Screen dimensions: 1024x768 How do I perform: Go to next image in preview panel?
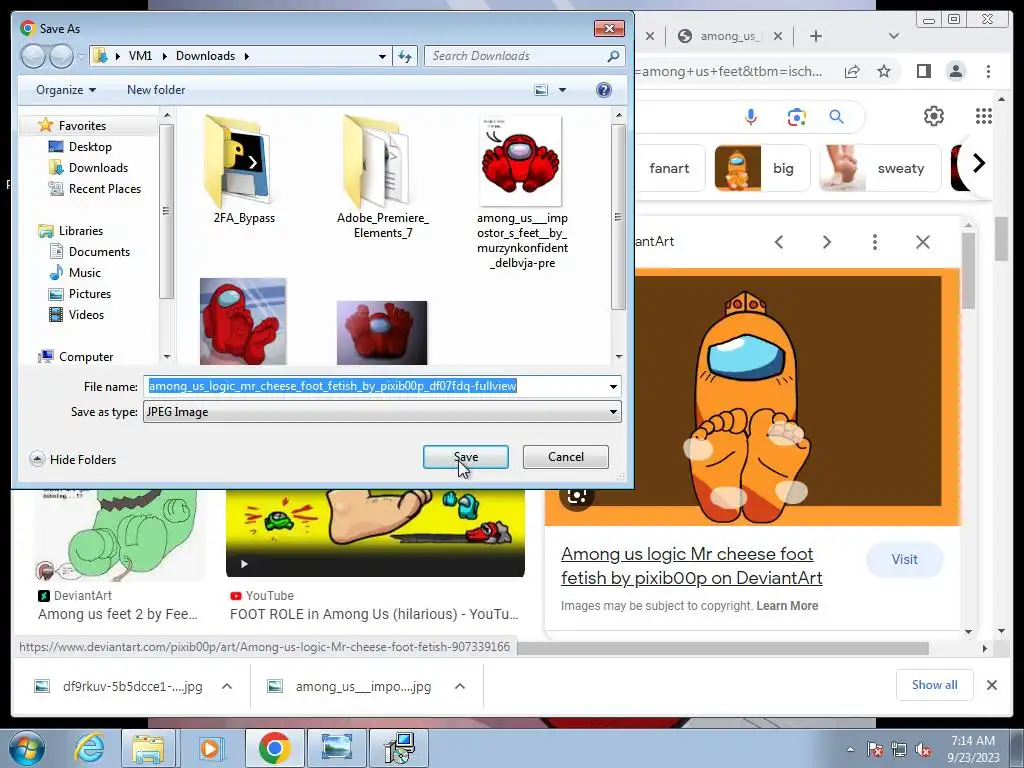pyautogui.click(x=827, y=242)
